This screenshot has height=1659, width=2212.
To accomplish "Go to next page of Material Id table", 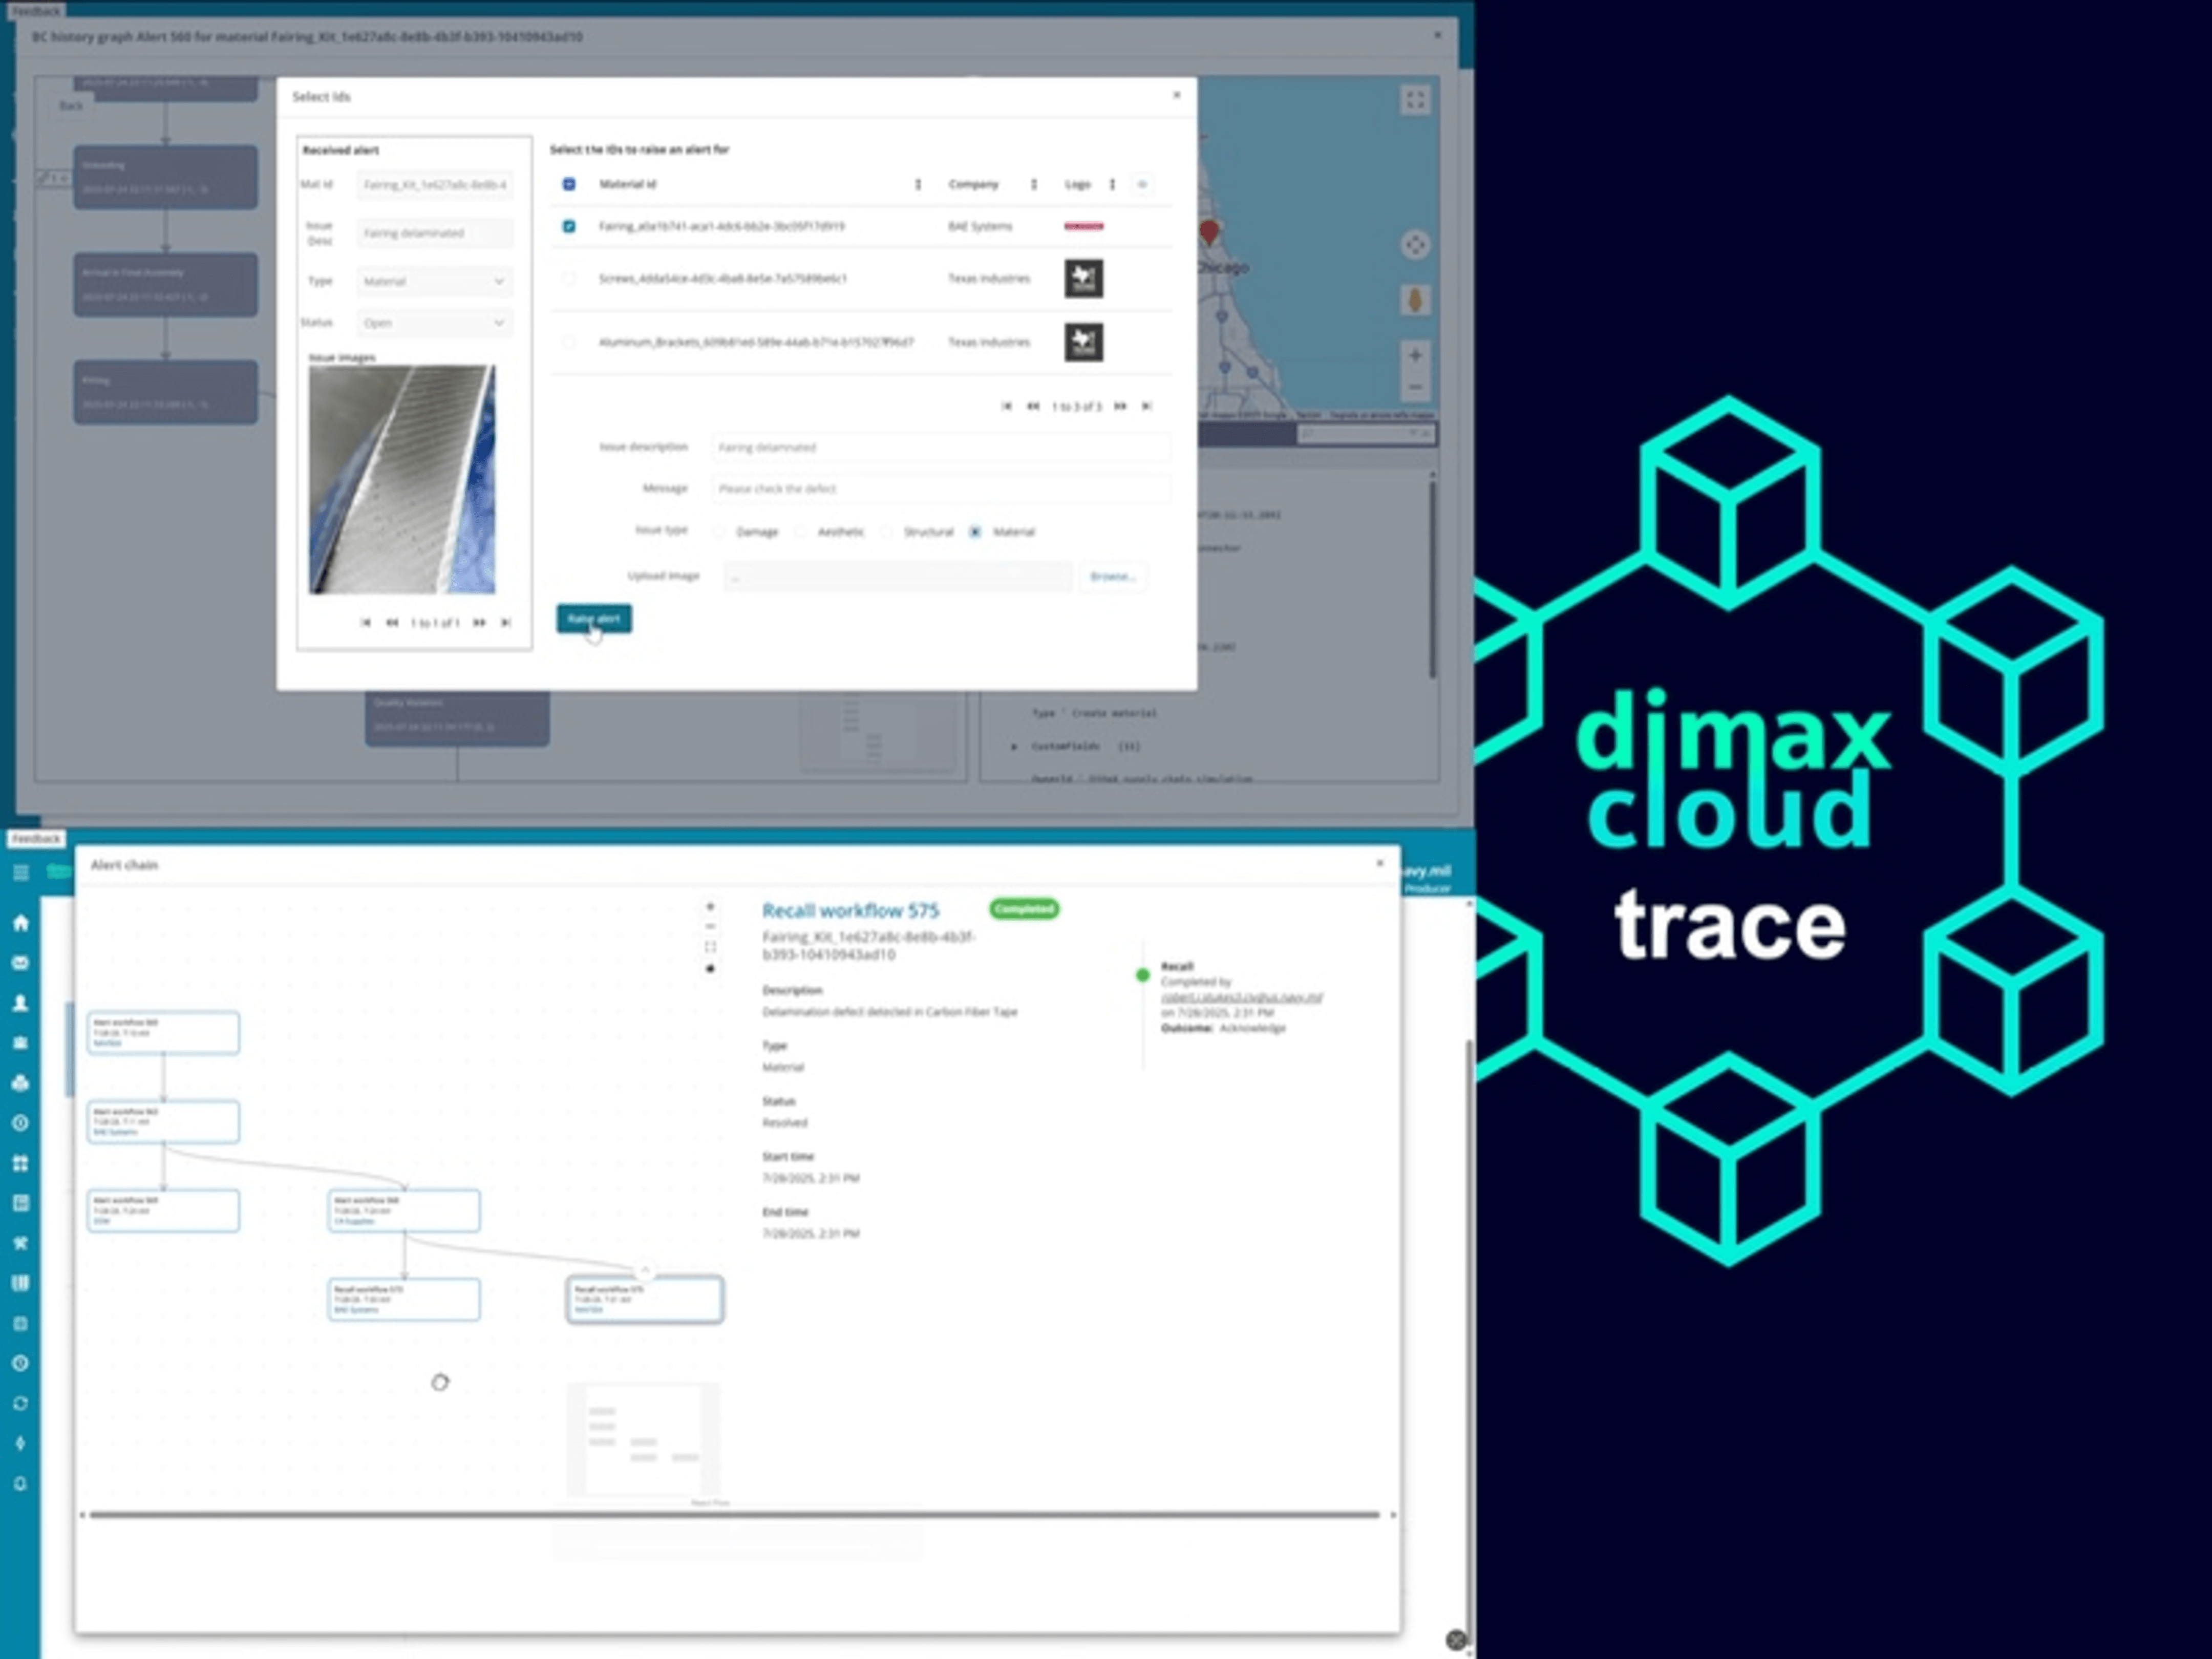I will click(x=1120, y=406).
